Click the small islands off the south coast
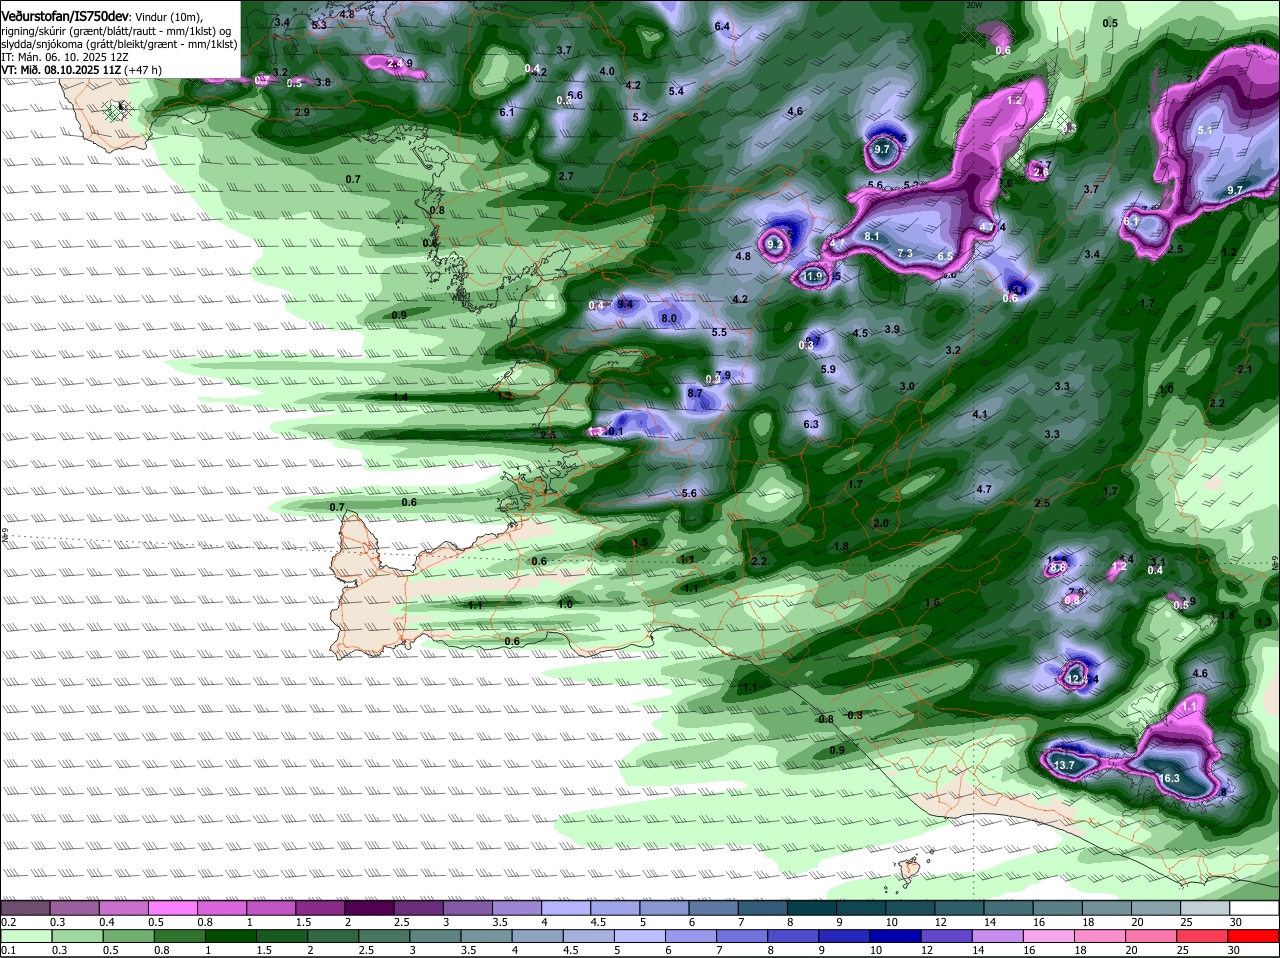The width and height of the screenshot is (1280, 958). 910,870
